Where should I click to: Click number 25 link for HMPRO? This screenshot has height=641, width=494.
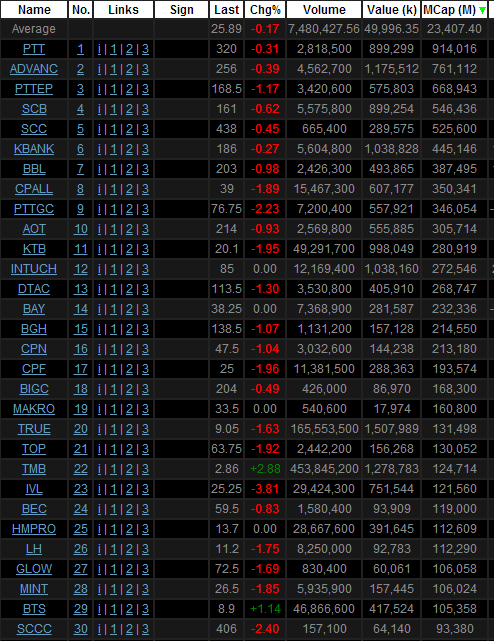pyautogui.click(x=81, y=529)
